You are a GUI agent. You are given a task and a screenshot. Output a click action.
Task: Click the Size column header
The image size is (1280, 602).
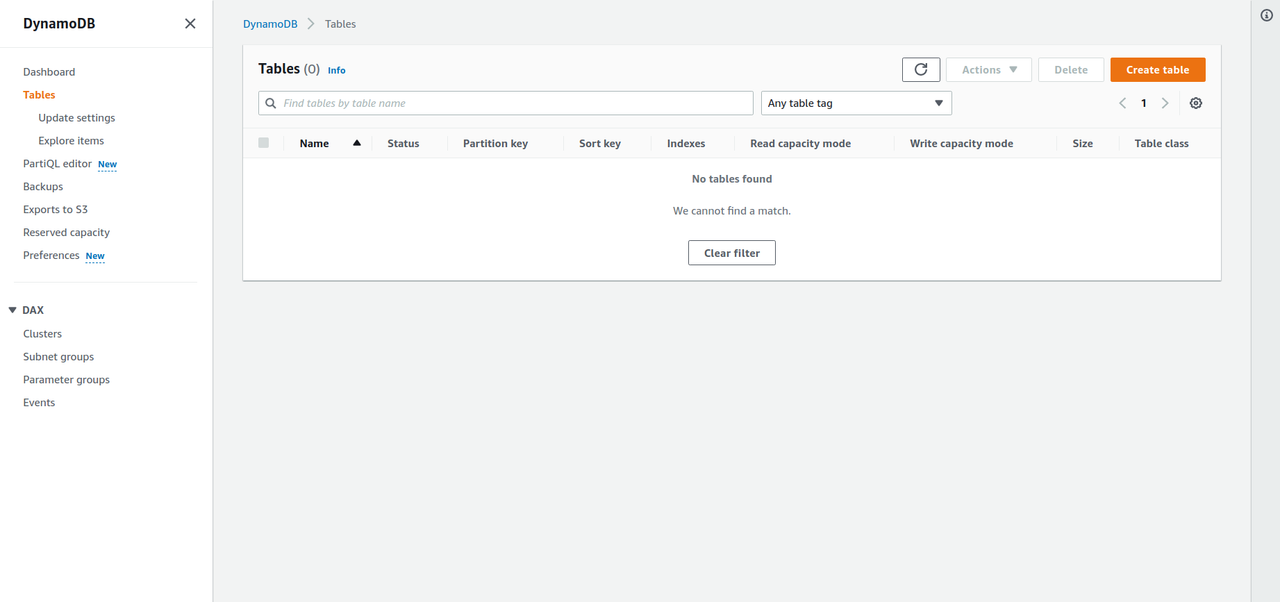pyautogui.click(x=1082, y=144)
